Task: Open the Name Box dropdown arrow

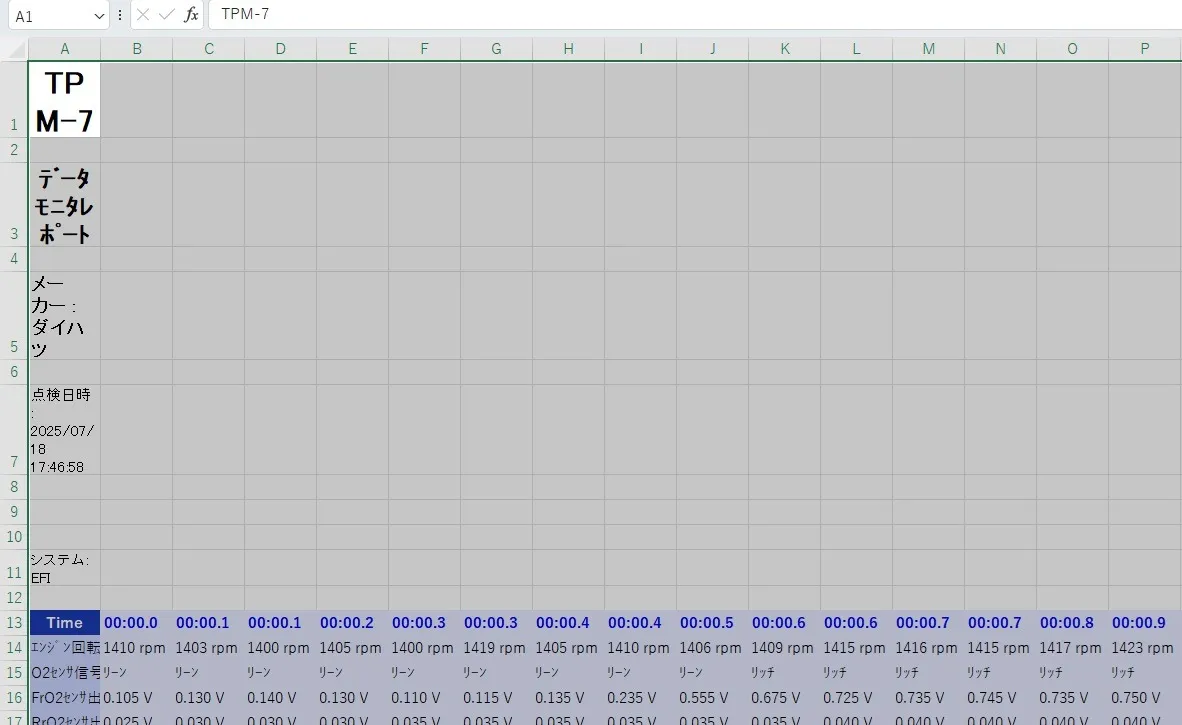Action: (x=99, y=16)
